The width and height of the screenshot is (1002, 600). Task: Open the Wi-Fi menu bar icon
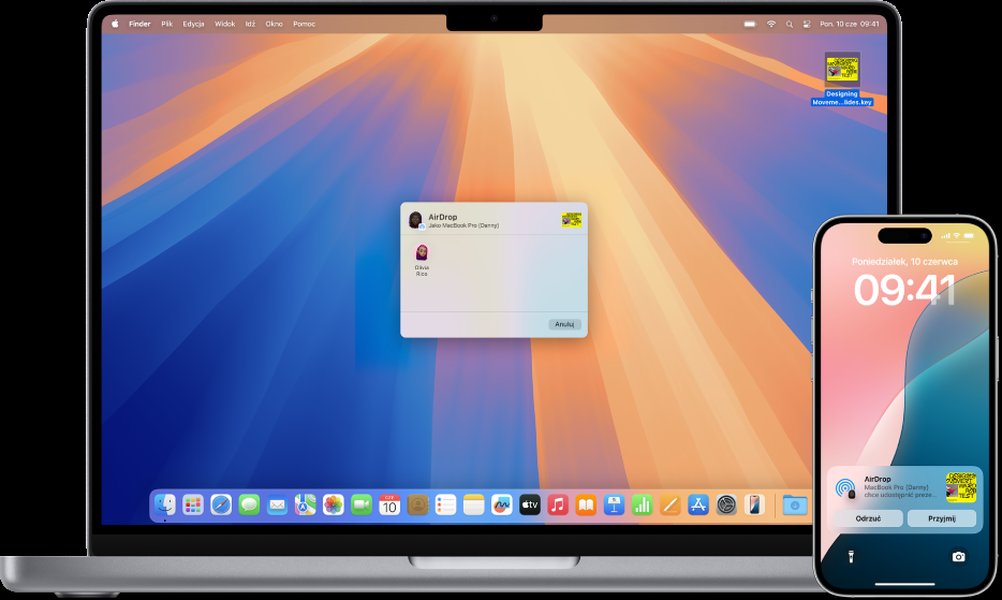coord(771,24)
